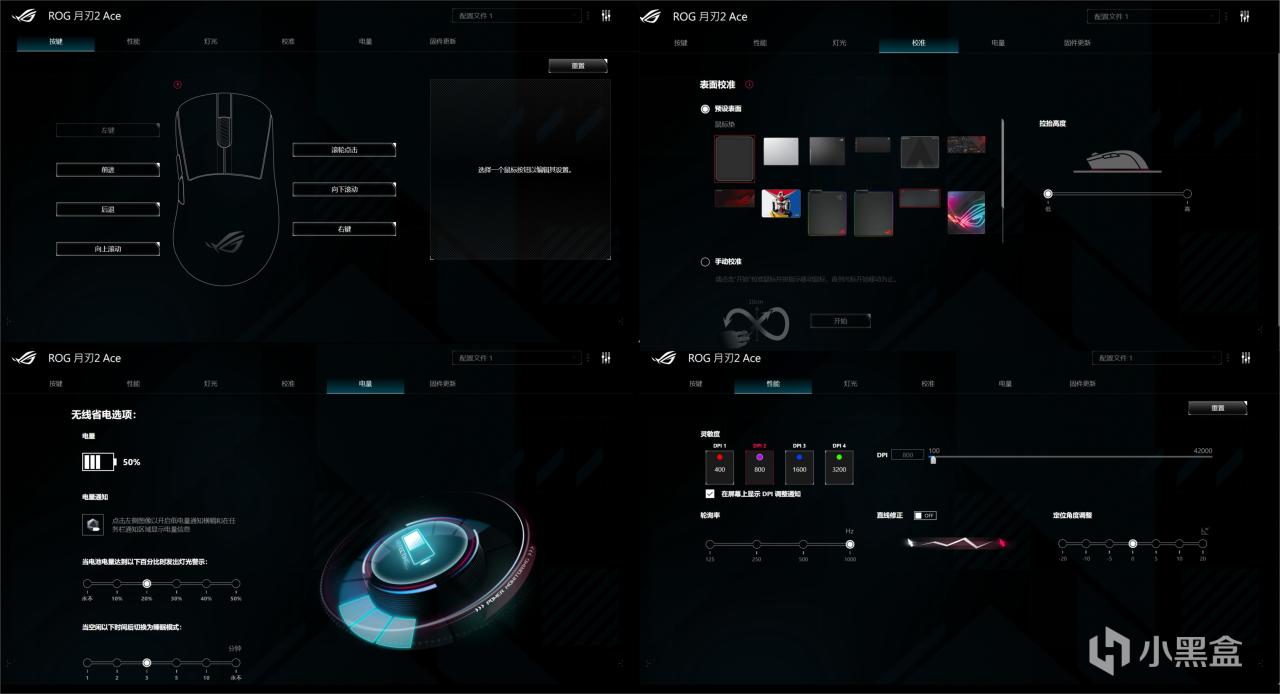Set battery warning threshold to 30%

click(176, 583)
